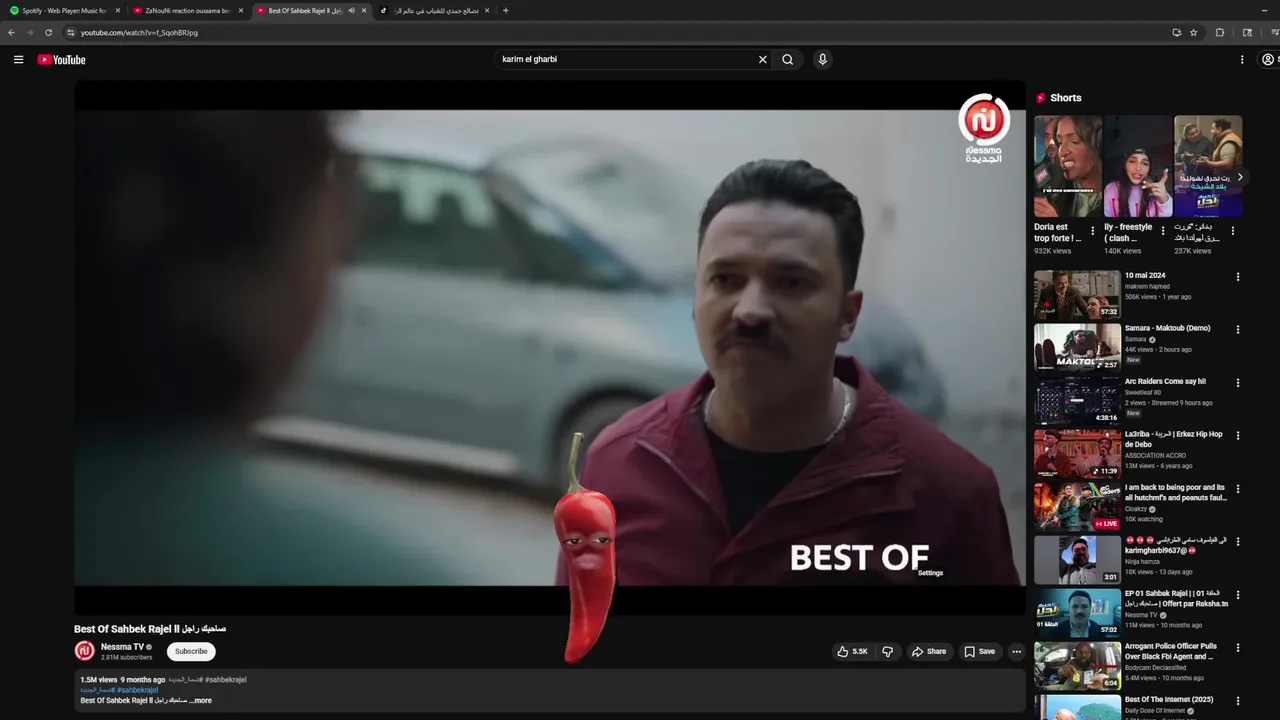This screenshot has width=1280, height=720.
Task: Open options for 'Arrogant Police Officer' video
Action: pyautogui.click(x=1238, y=648)
